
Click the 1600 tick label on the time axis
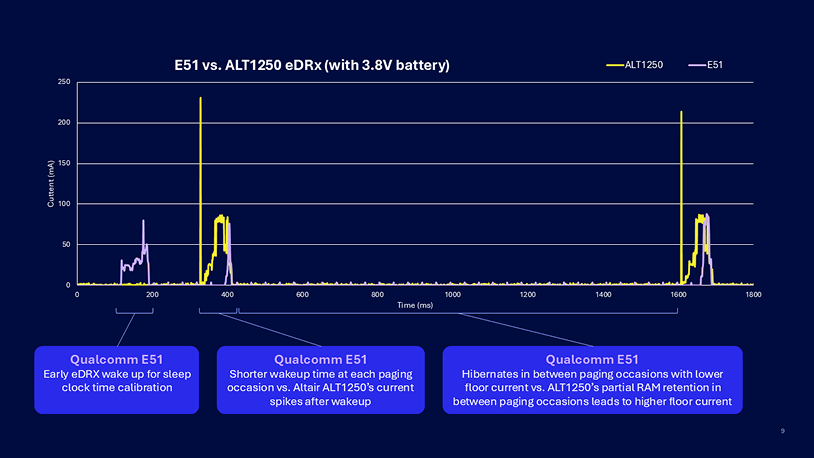[678, 294]
